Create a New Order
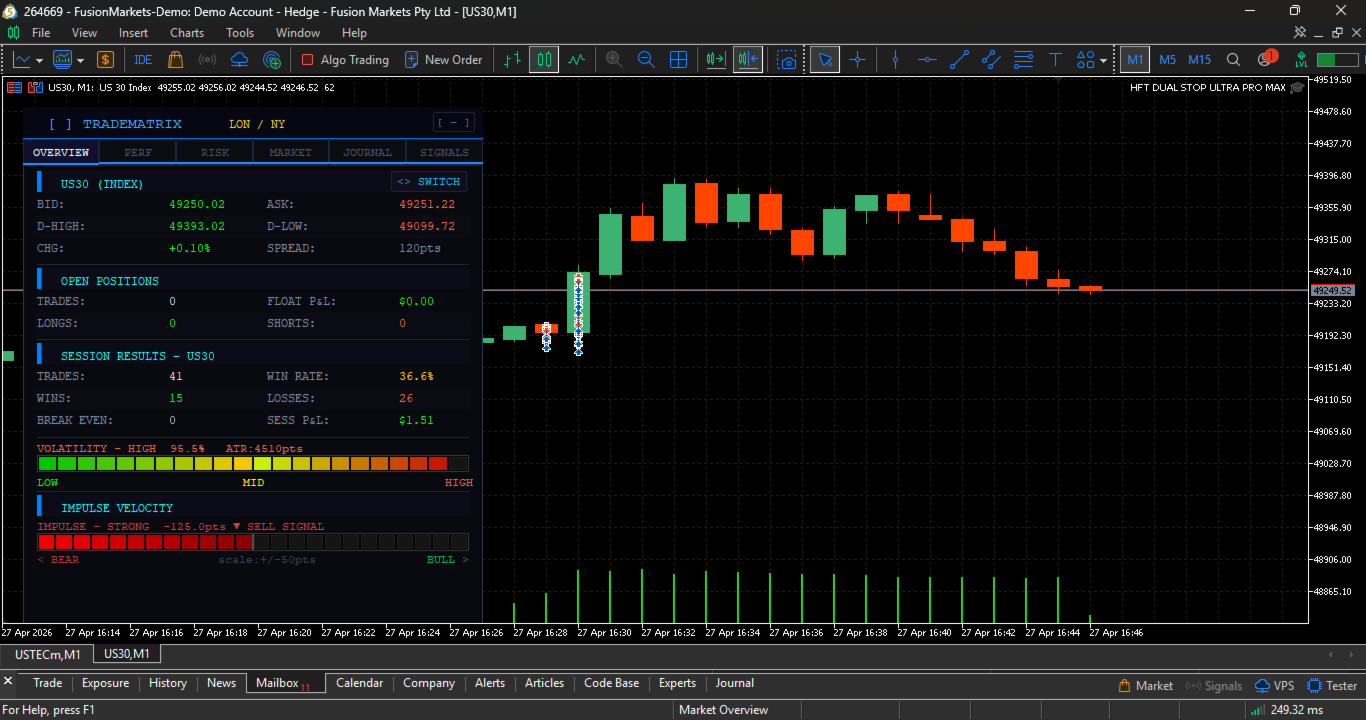Image resolution: width=1366 pixels, height=720 pixels. [444, 60]
